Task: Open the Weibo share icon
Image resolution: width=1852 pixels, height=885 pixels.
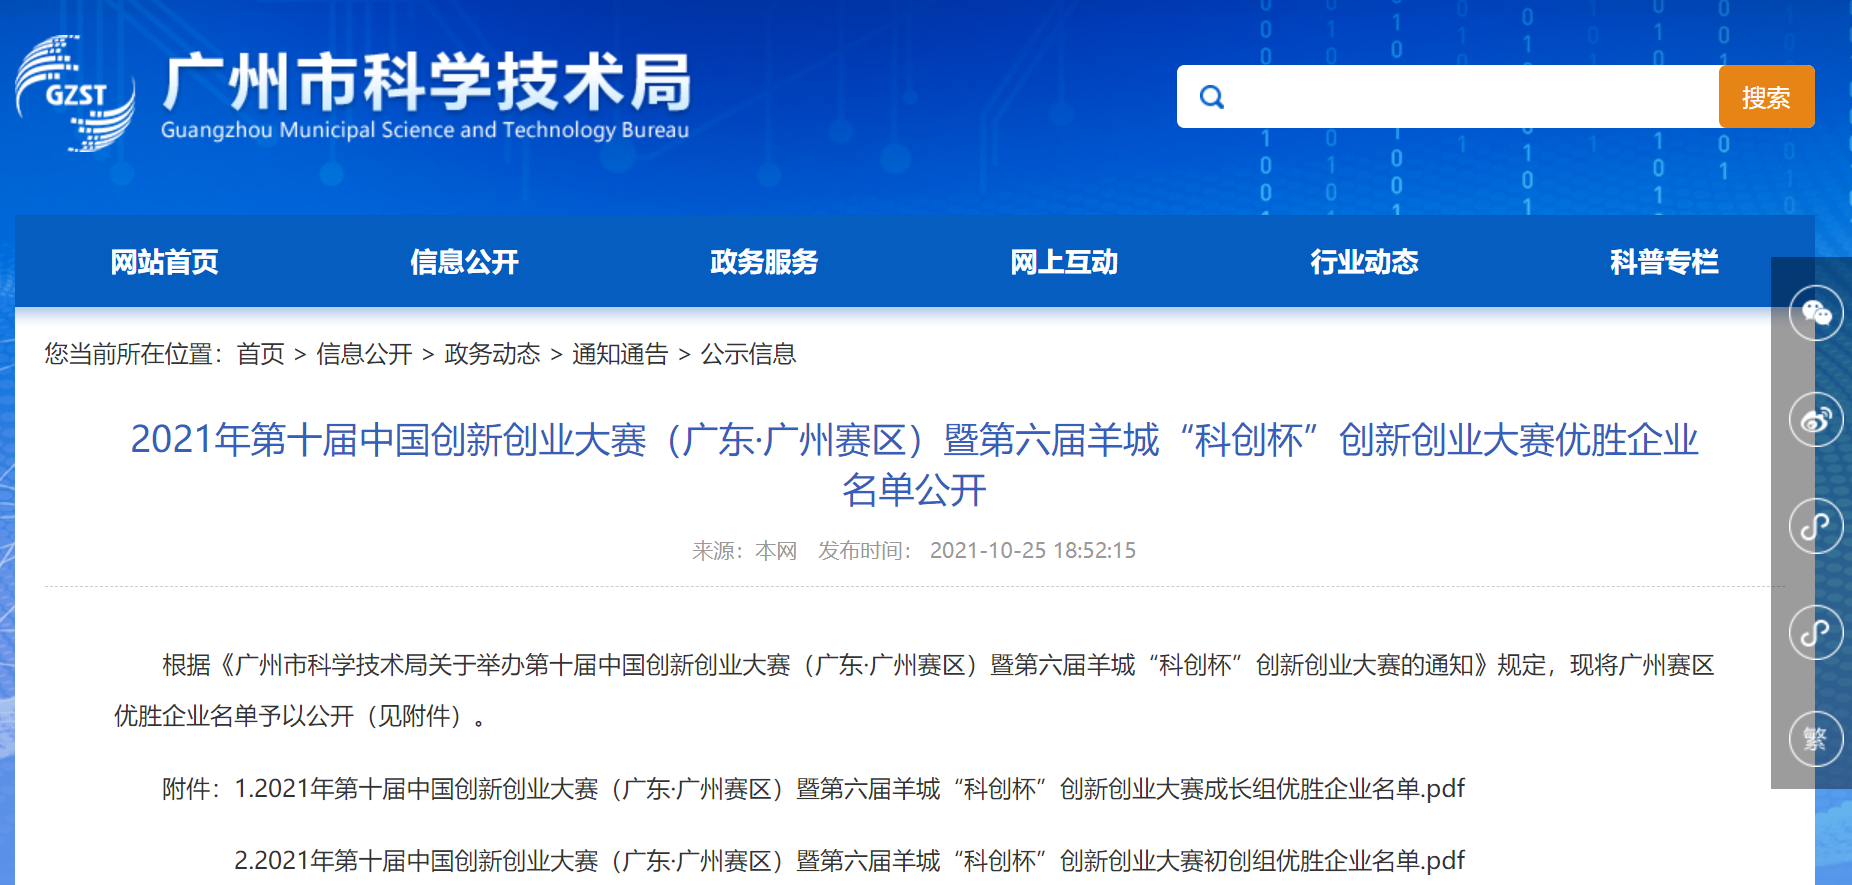Action: pyautogui.click(x=1816, y=419)
